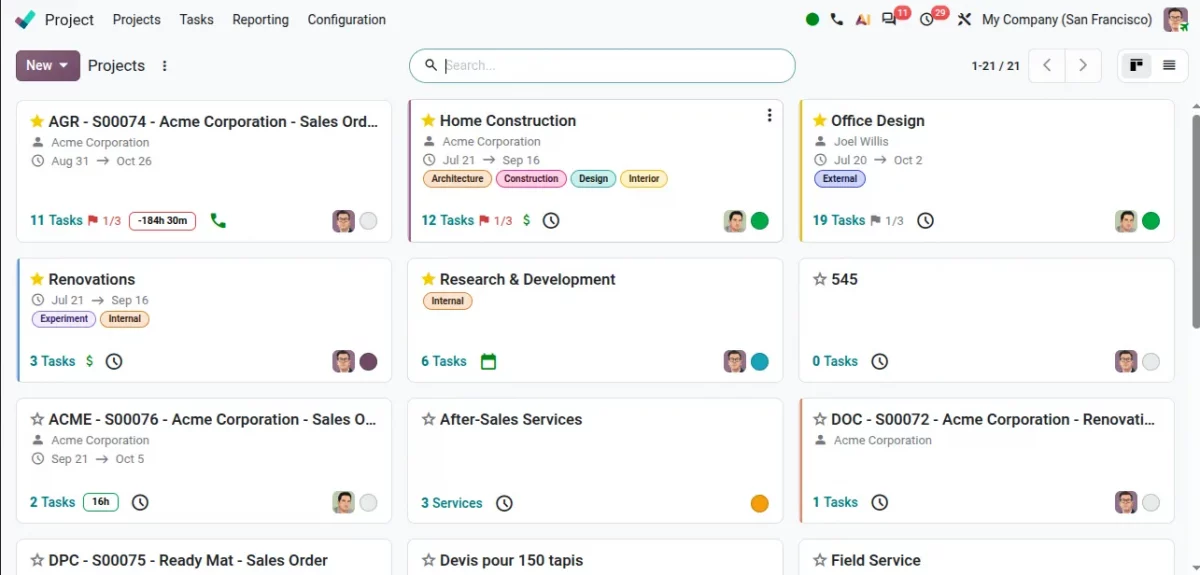Star the ACME - S00076 project as favorite
The height and width of the screenshot is (575, 1200).
(37, 419)
